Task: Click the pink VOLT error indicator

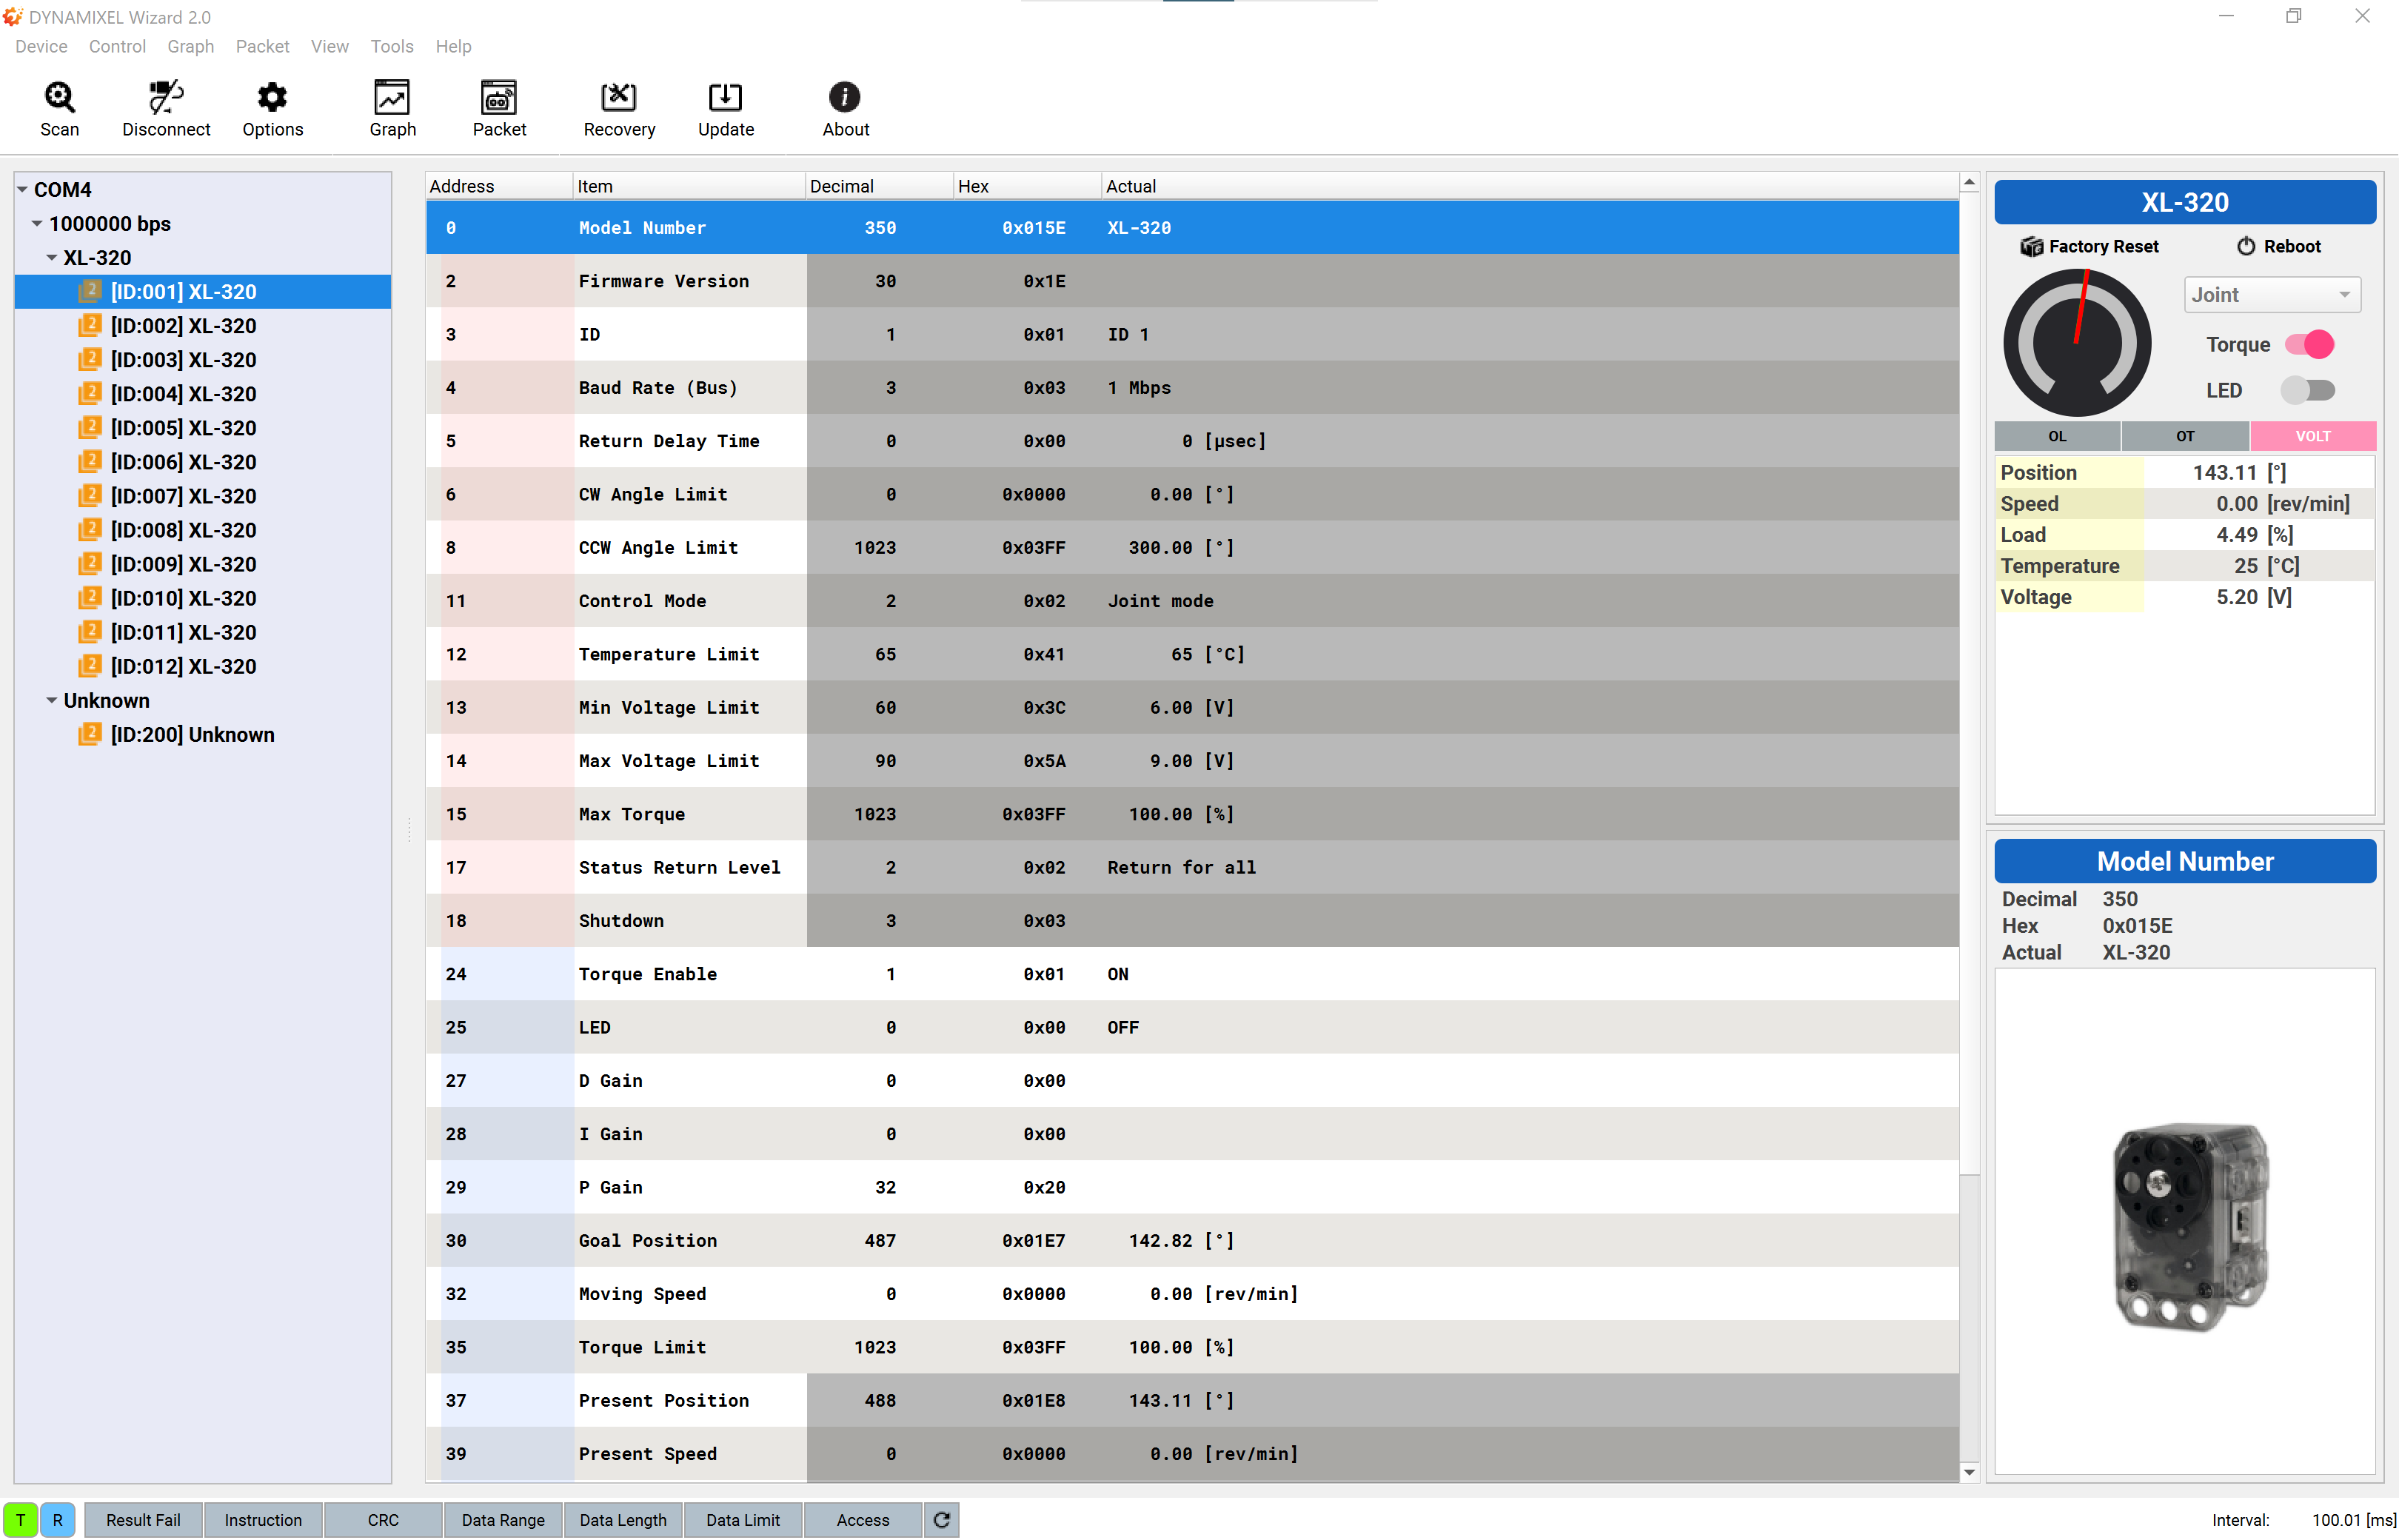Action: (x=2313, y=436)
